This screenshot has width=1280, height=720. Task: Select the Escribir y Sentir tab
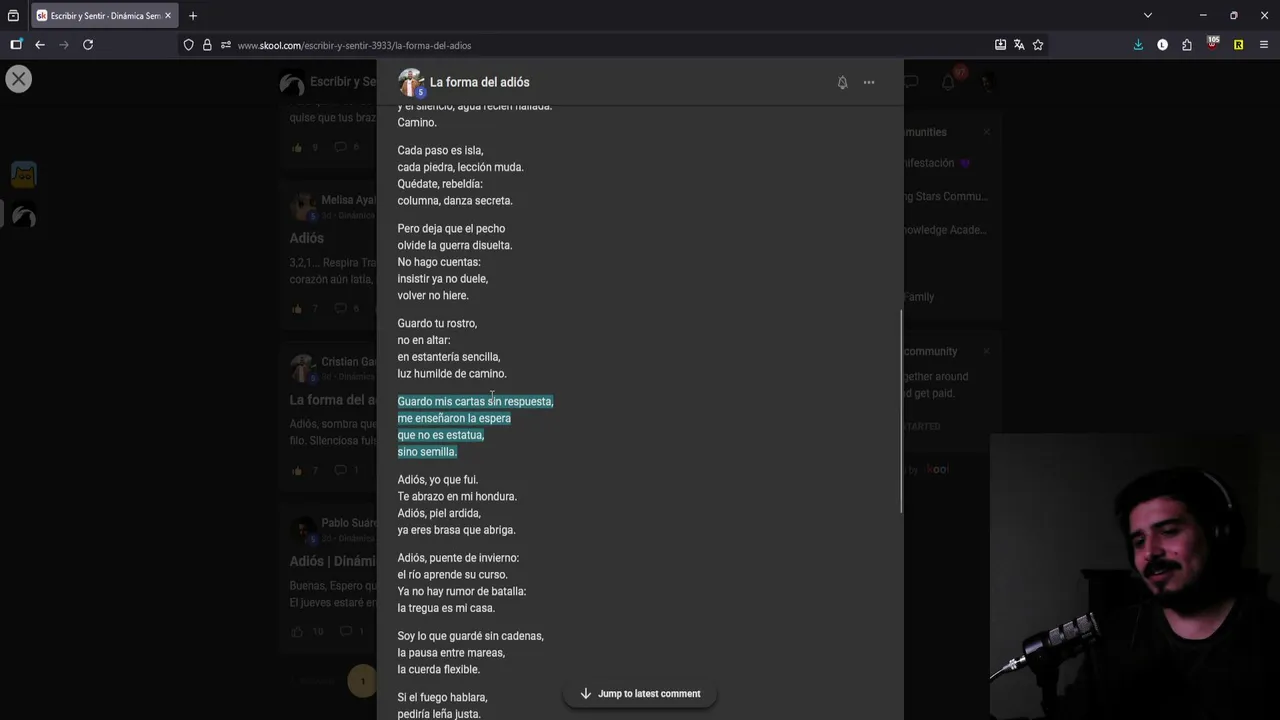100,16
